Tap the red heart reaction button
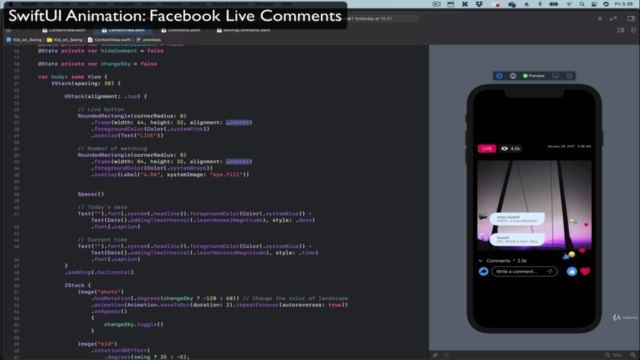640x360 pixels. coord(585,271)
